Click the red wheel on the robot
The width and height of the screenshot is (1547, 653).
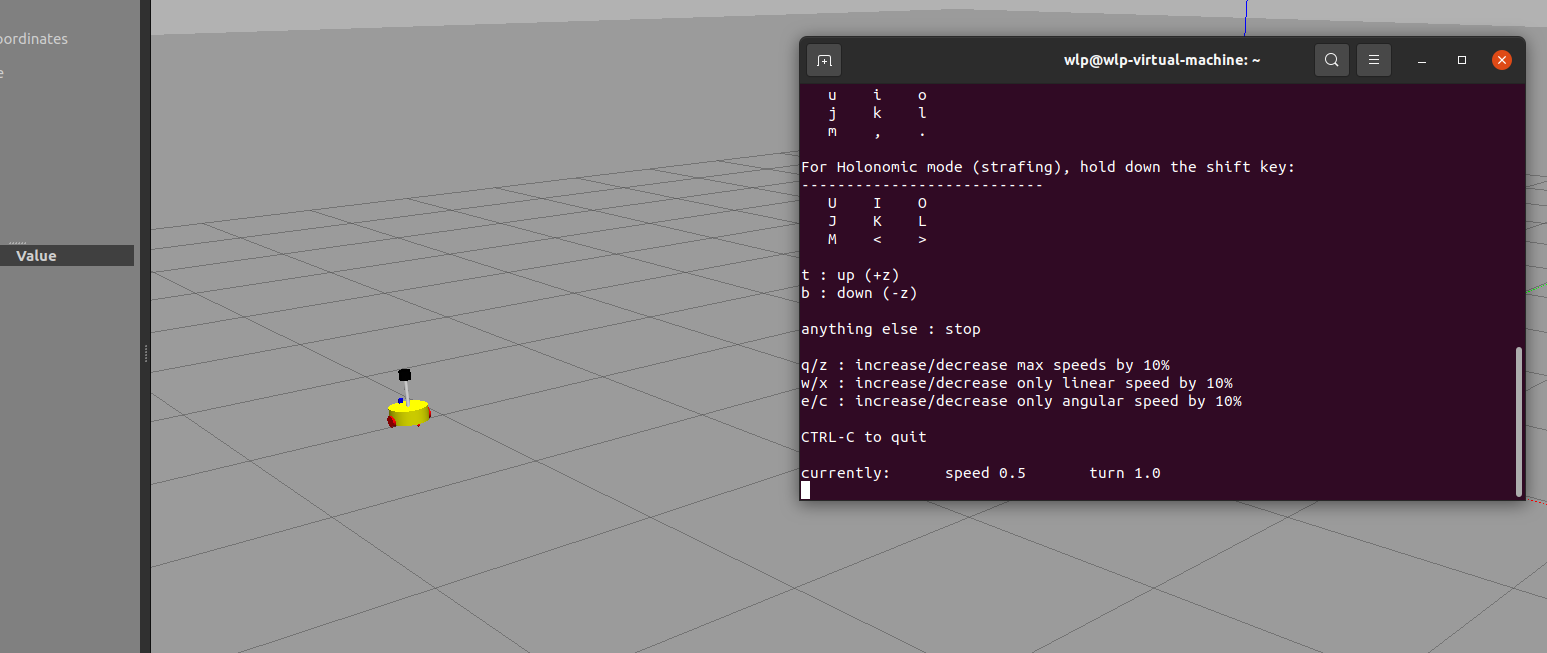393,421
